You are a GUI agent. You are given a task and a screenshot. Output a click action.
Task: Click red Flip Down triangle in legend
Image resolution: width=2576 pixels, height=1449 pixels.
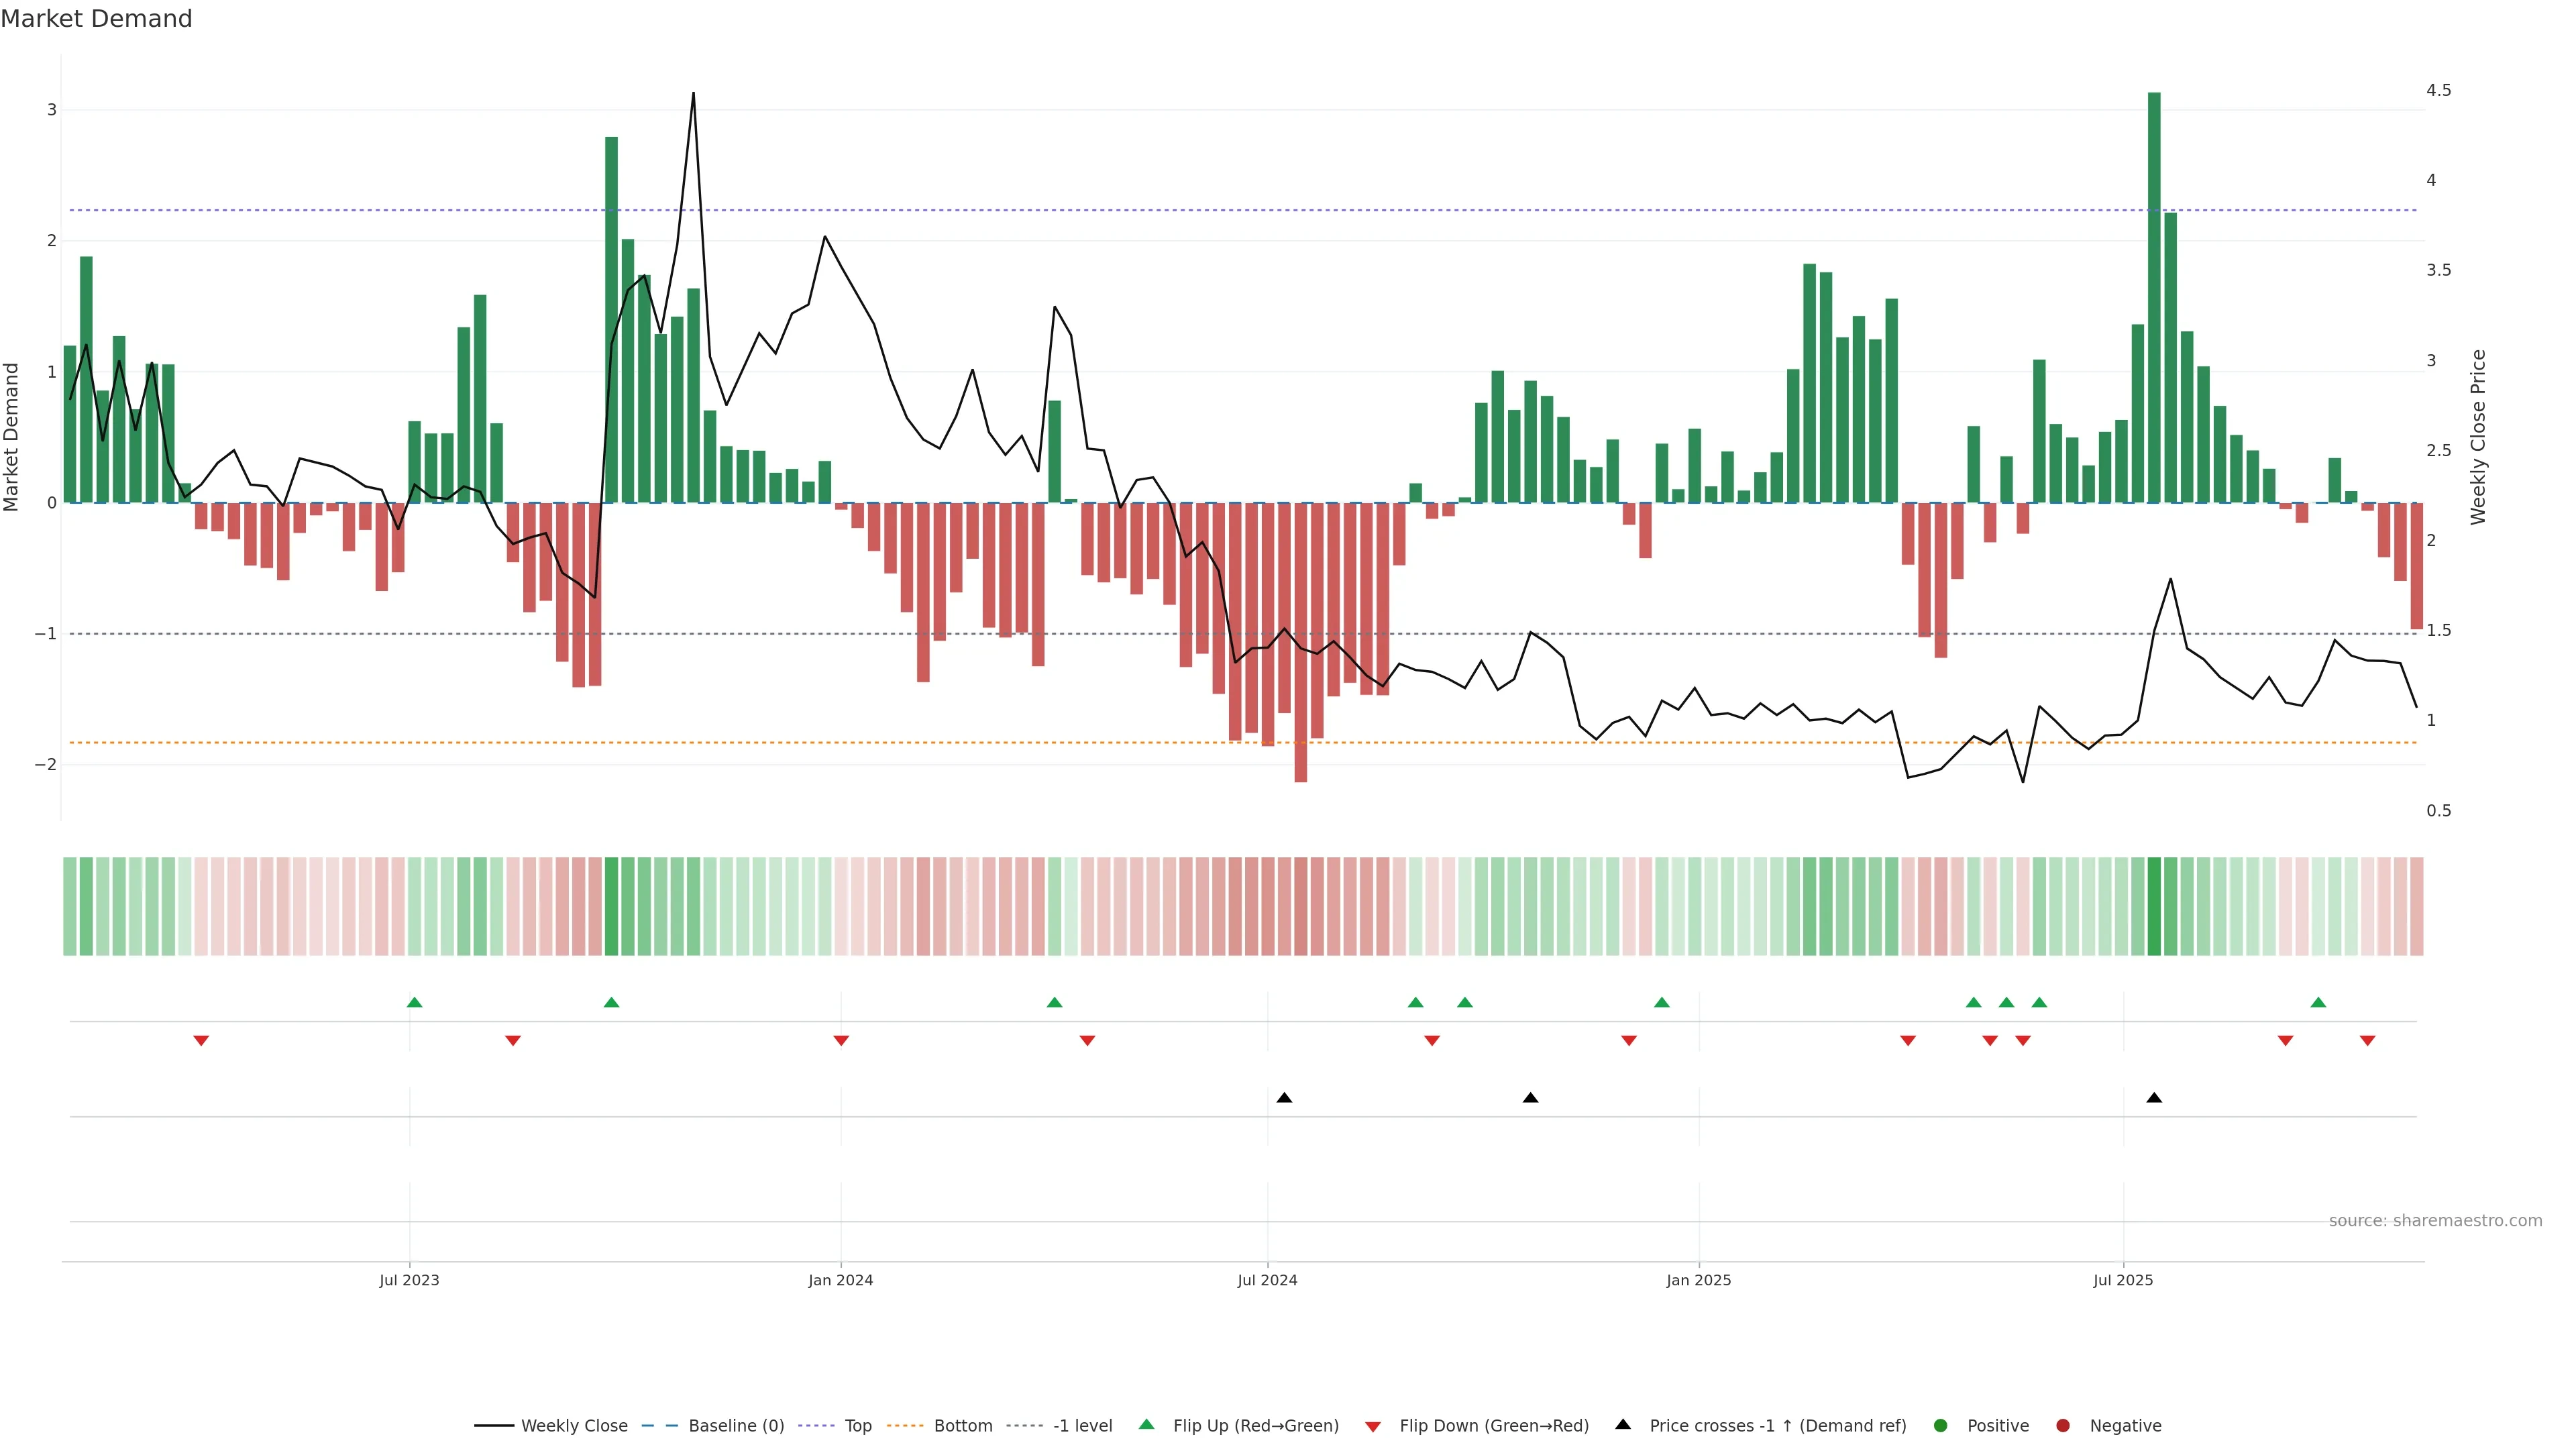coord(1373,1427)
